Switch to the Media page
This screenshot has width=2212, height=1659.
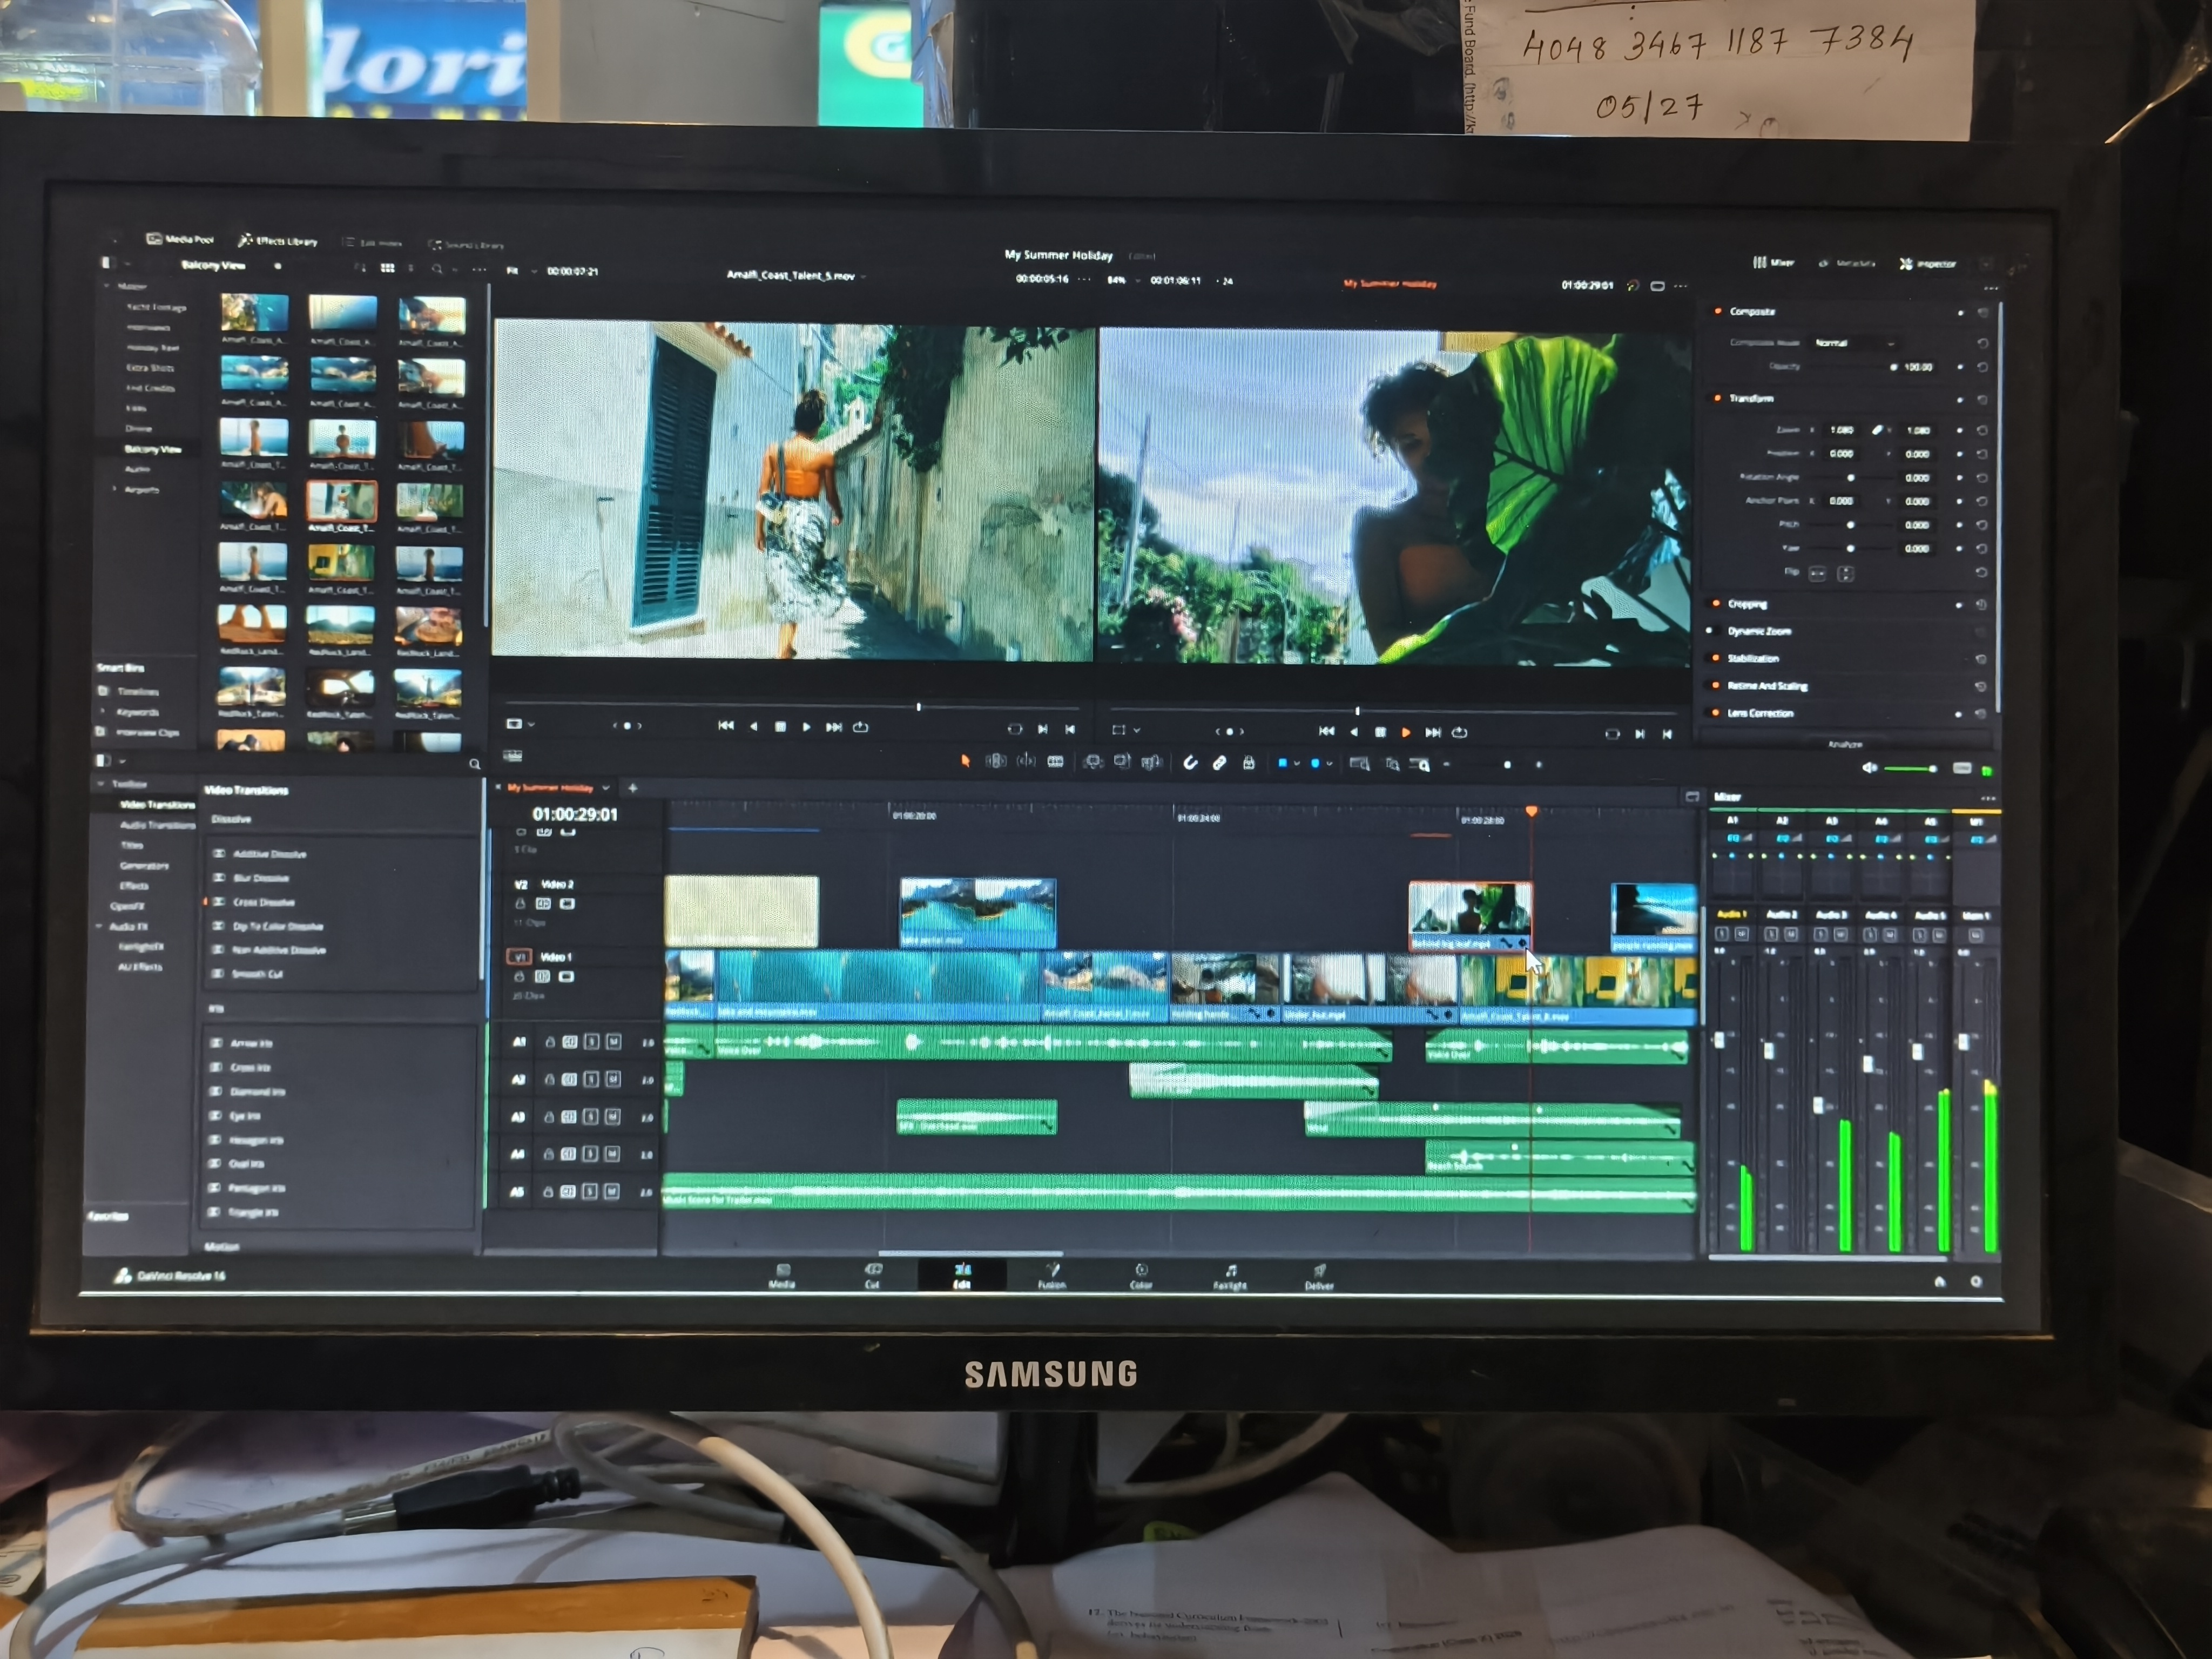click(782, 1276)
